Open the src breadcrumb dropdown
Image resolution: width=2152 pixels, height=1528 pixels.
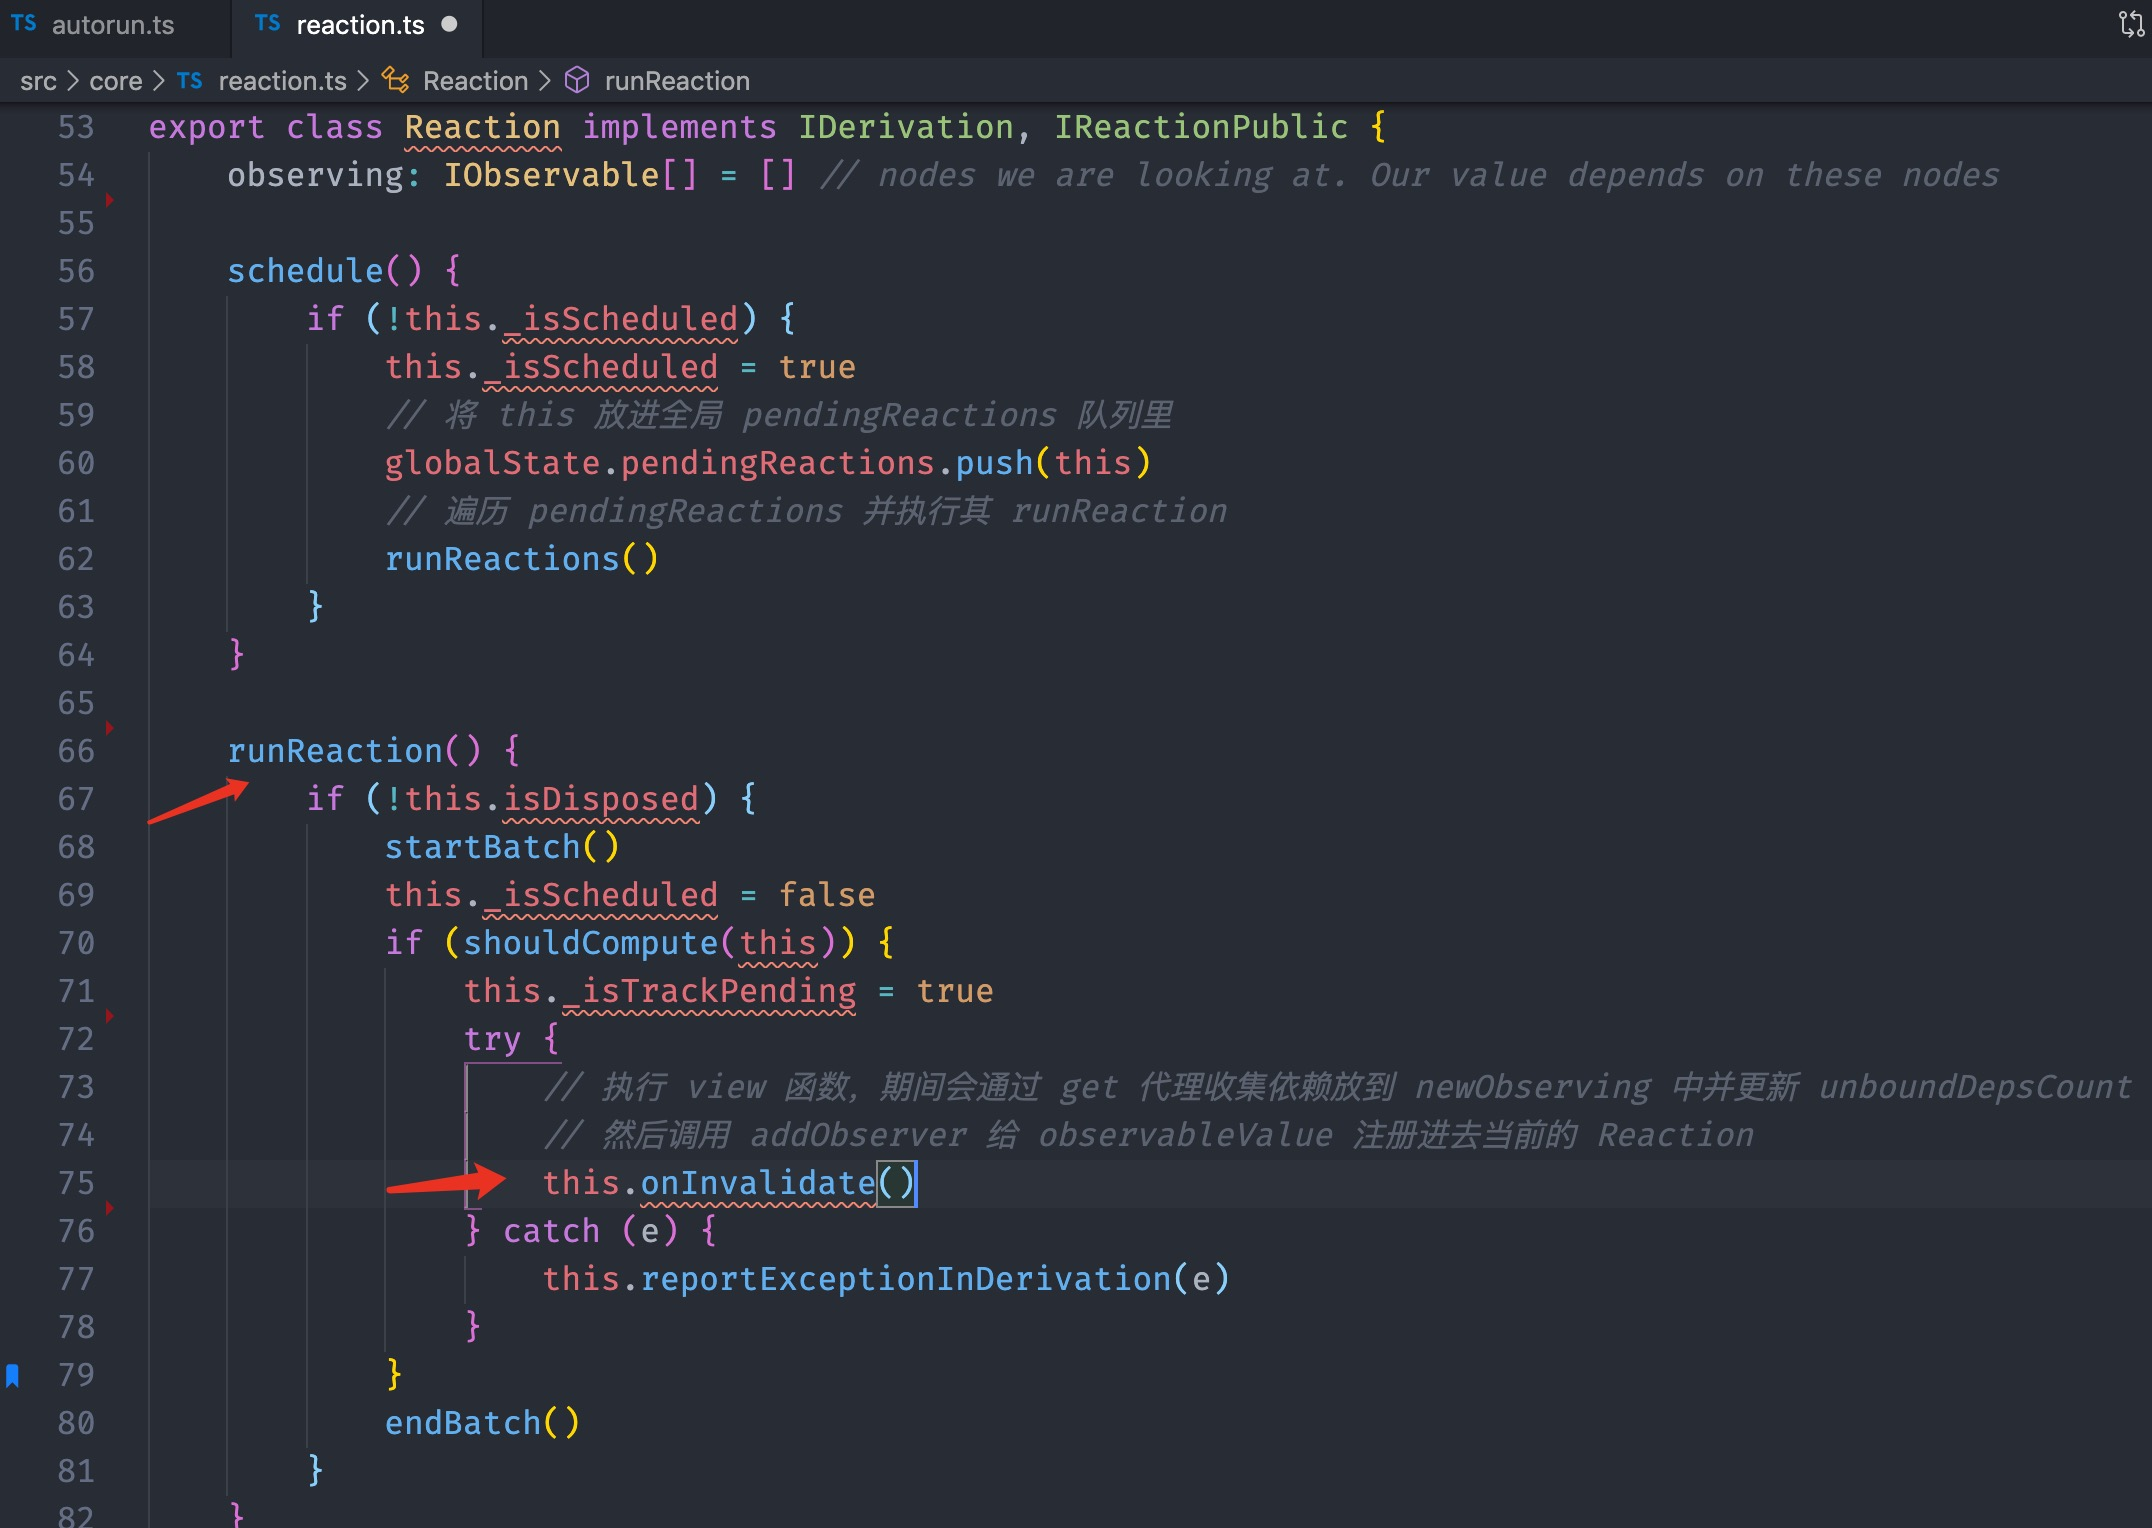coord(38,81)
